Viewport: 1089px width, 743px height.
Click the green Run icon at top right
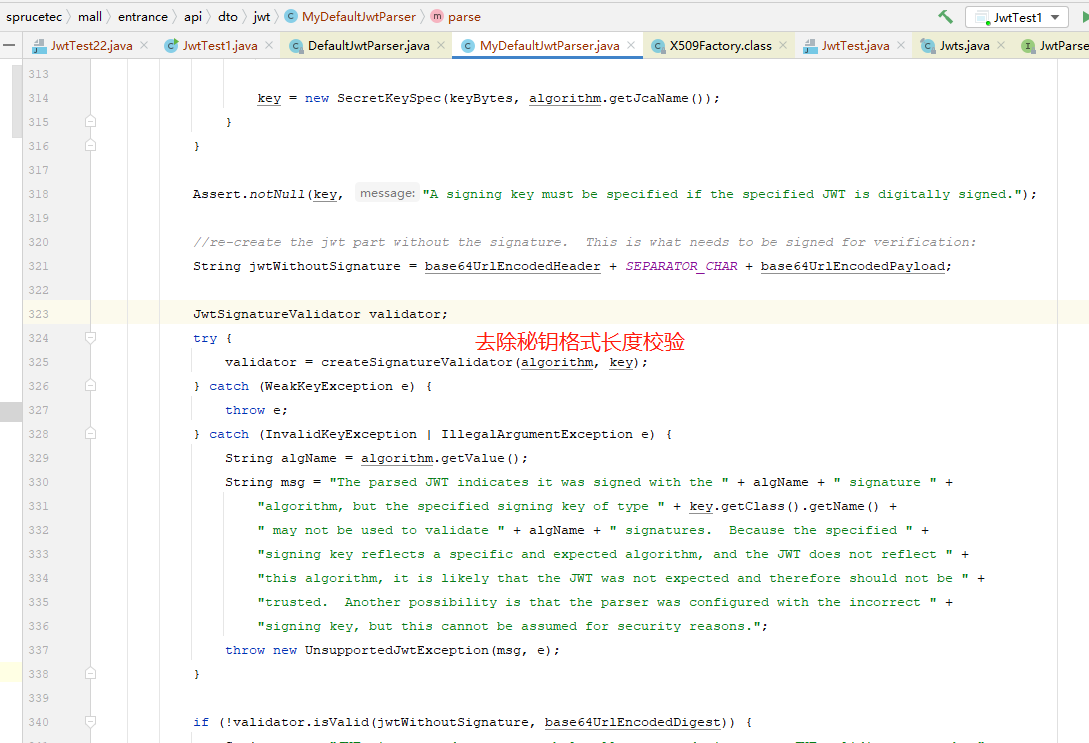coord(1085,16)
